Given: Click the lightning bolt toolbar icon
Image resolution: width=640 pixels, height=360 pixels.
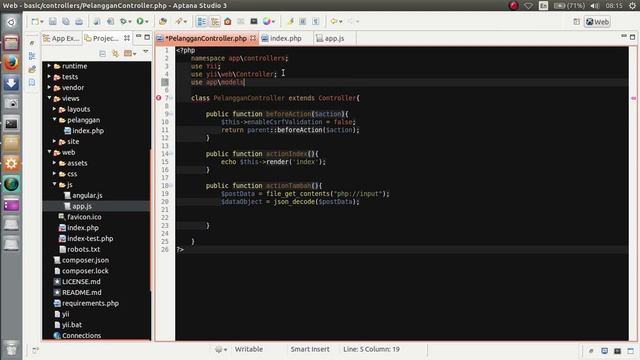Looking at the screenshot, I should 290,21.
